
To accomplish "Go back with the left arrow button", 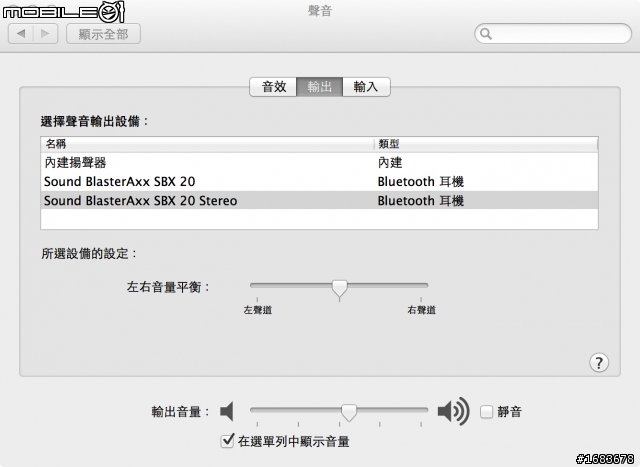I will click(21, 33).
